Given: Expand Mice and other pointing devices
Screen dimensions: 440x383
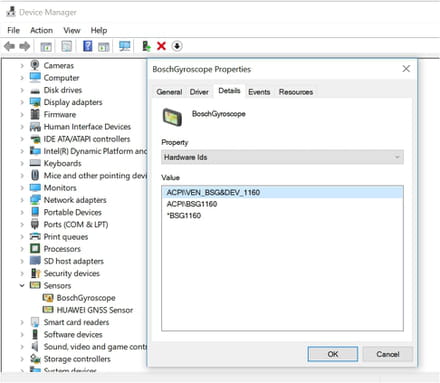Looking at the screenshot, I should pyautogui.click(x=22, y=176).
